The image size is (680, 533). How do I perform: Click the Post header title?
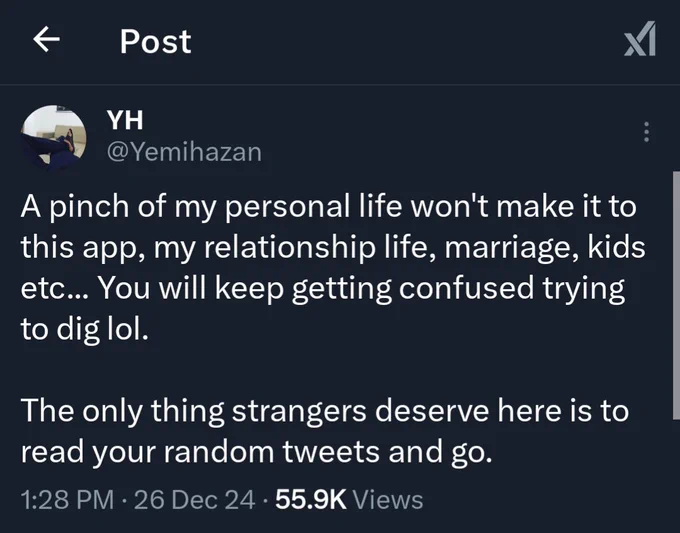pyautogui.click(x=155, y=42)
